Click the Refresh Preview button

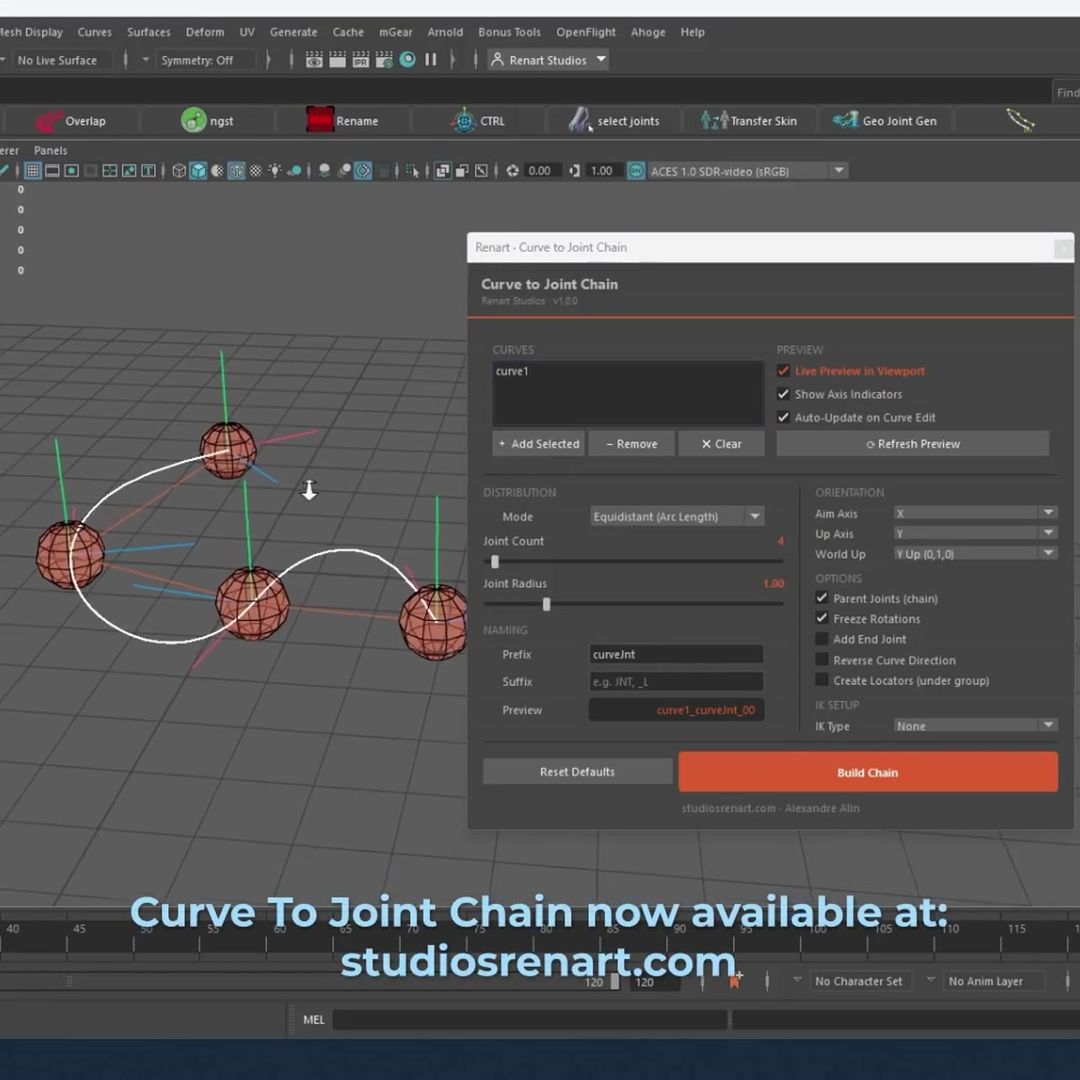coord(913,444)
